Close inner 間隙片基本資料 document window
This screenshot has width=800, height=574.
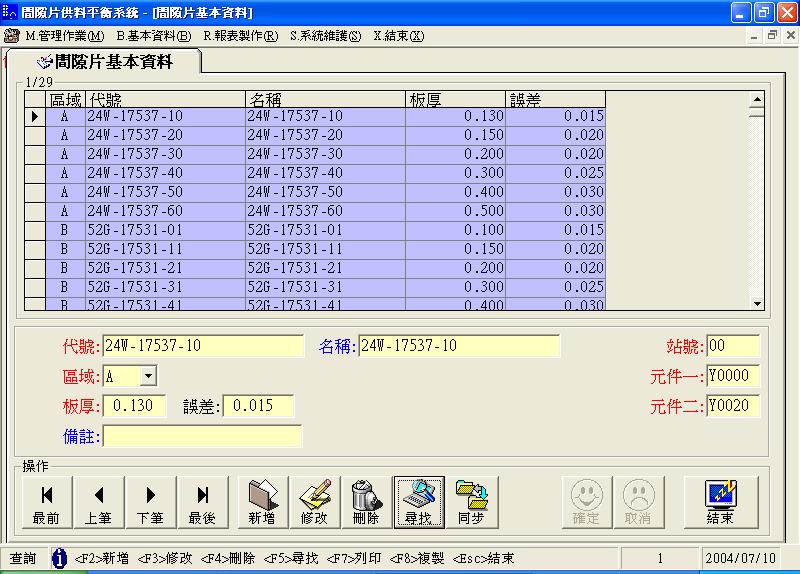(x=790, y=35)
